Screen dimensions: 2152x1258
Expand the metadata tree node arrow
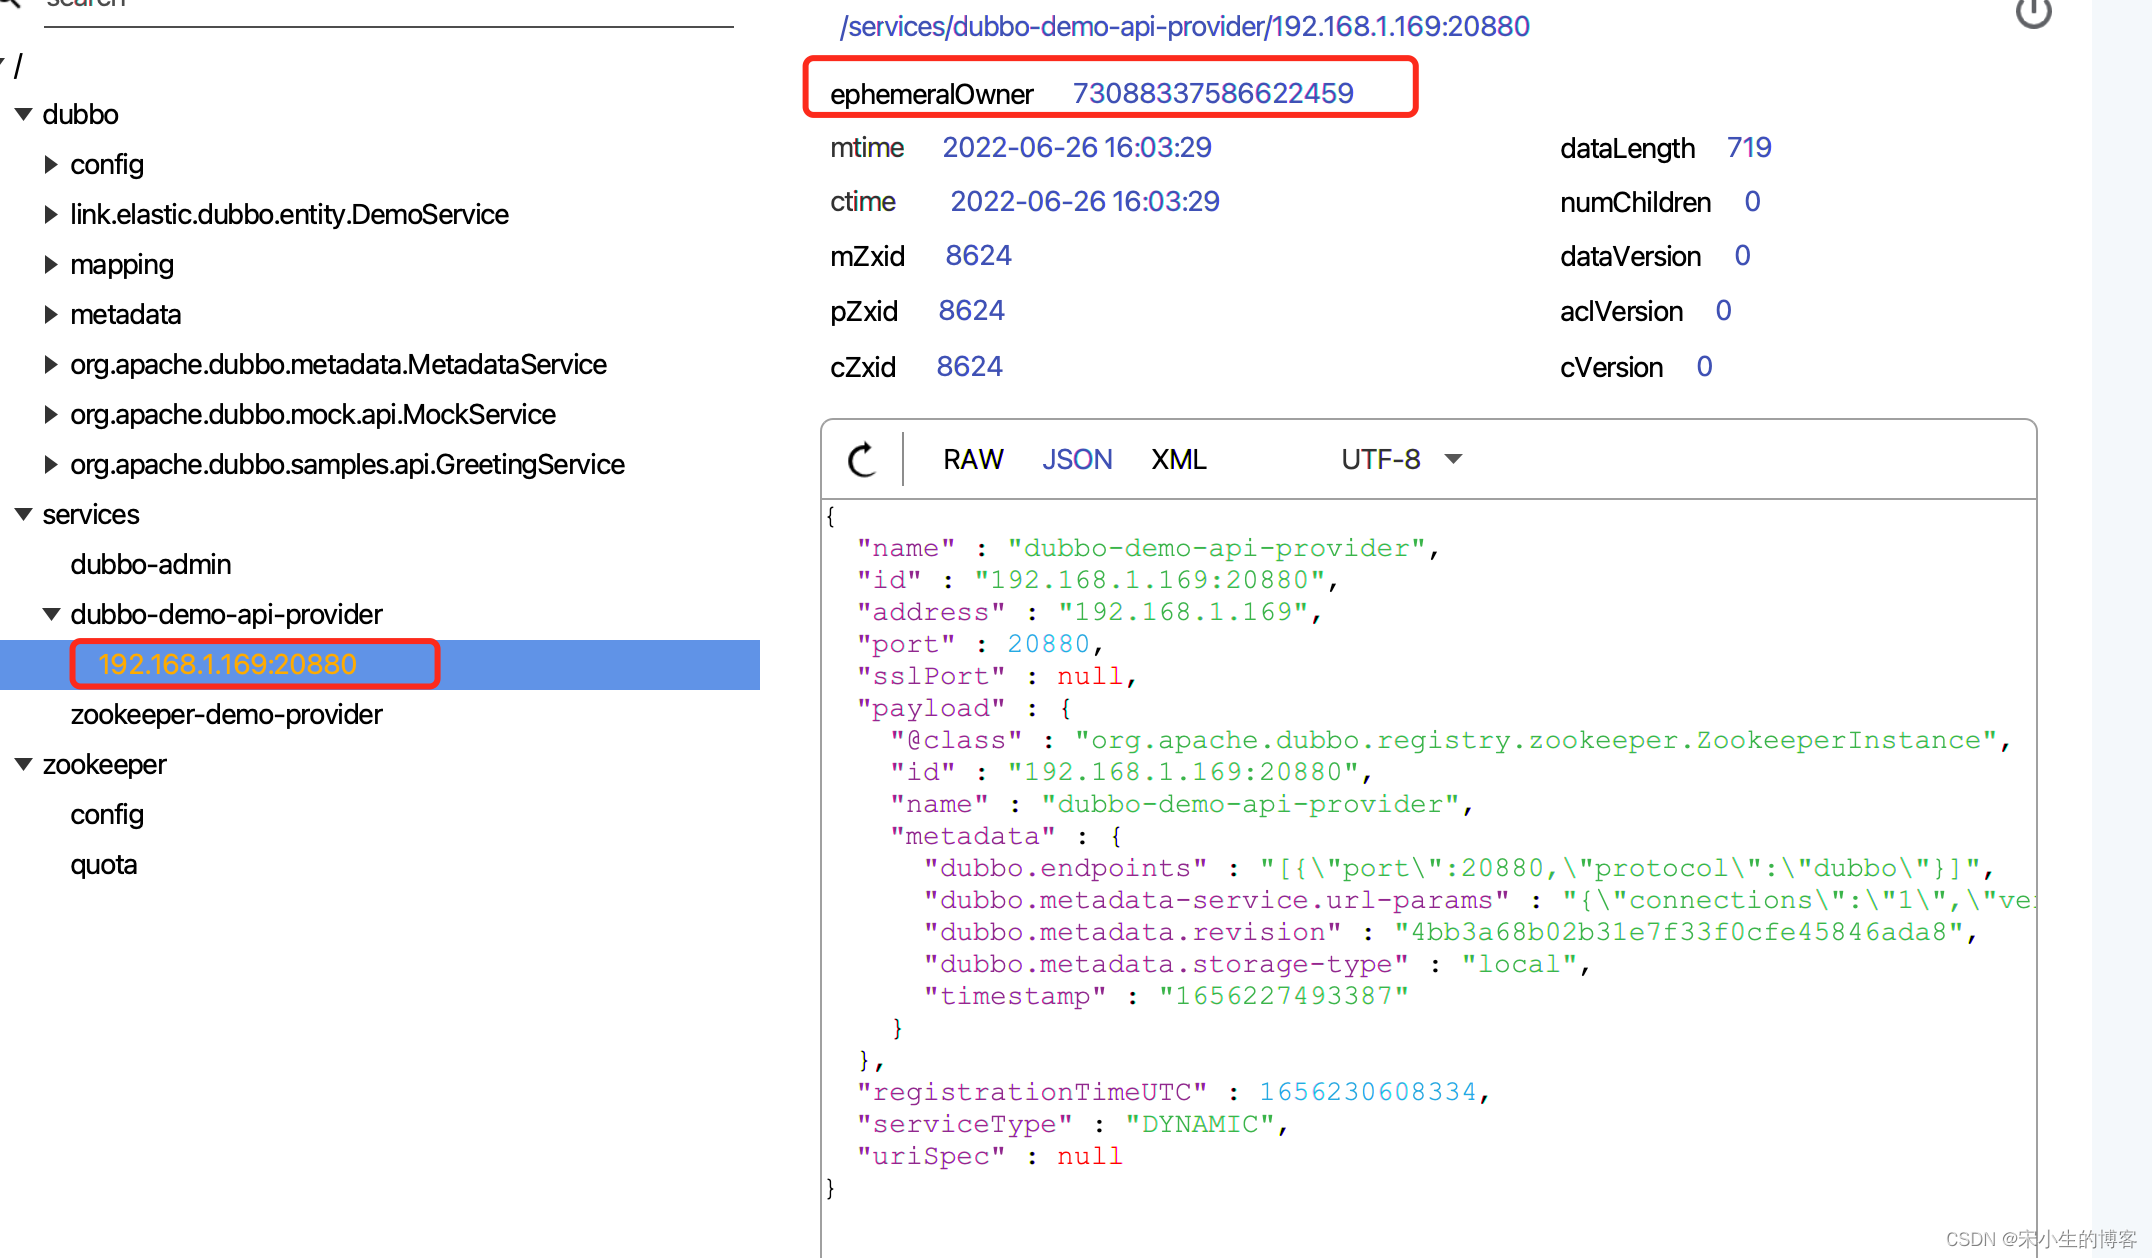[51, 314]
